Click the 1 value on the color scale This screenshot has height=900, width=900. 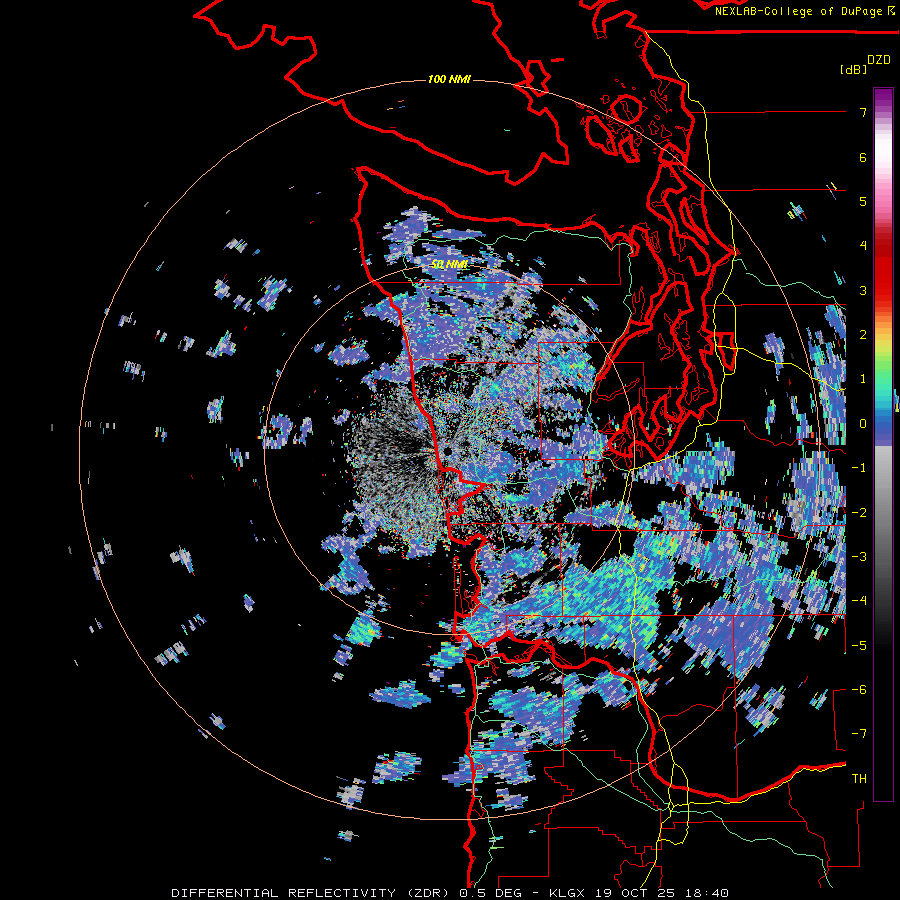863,379
